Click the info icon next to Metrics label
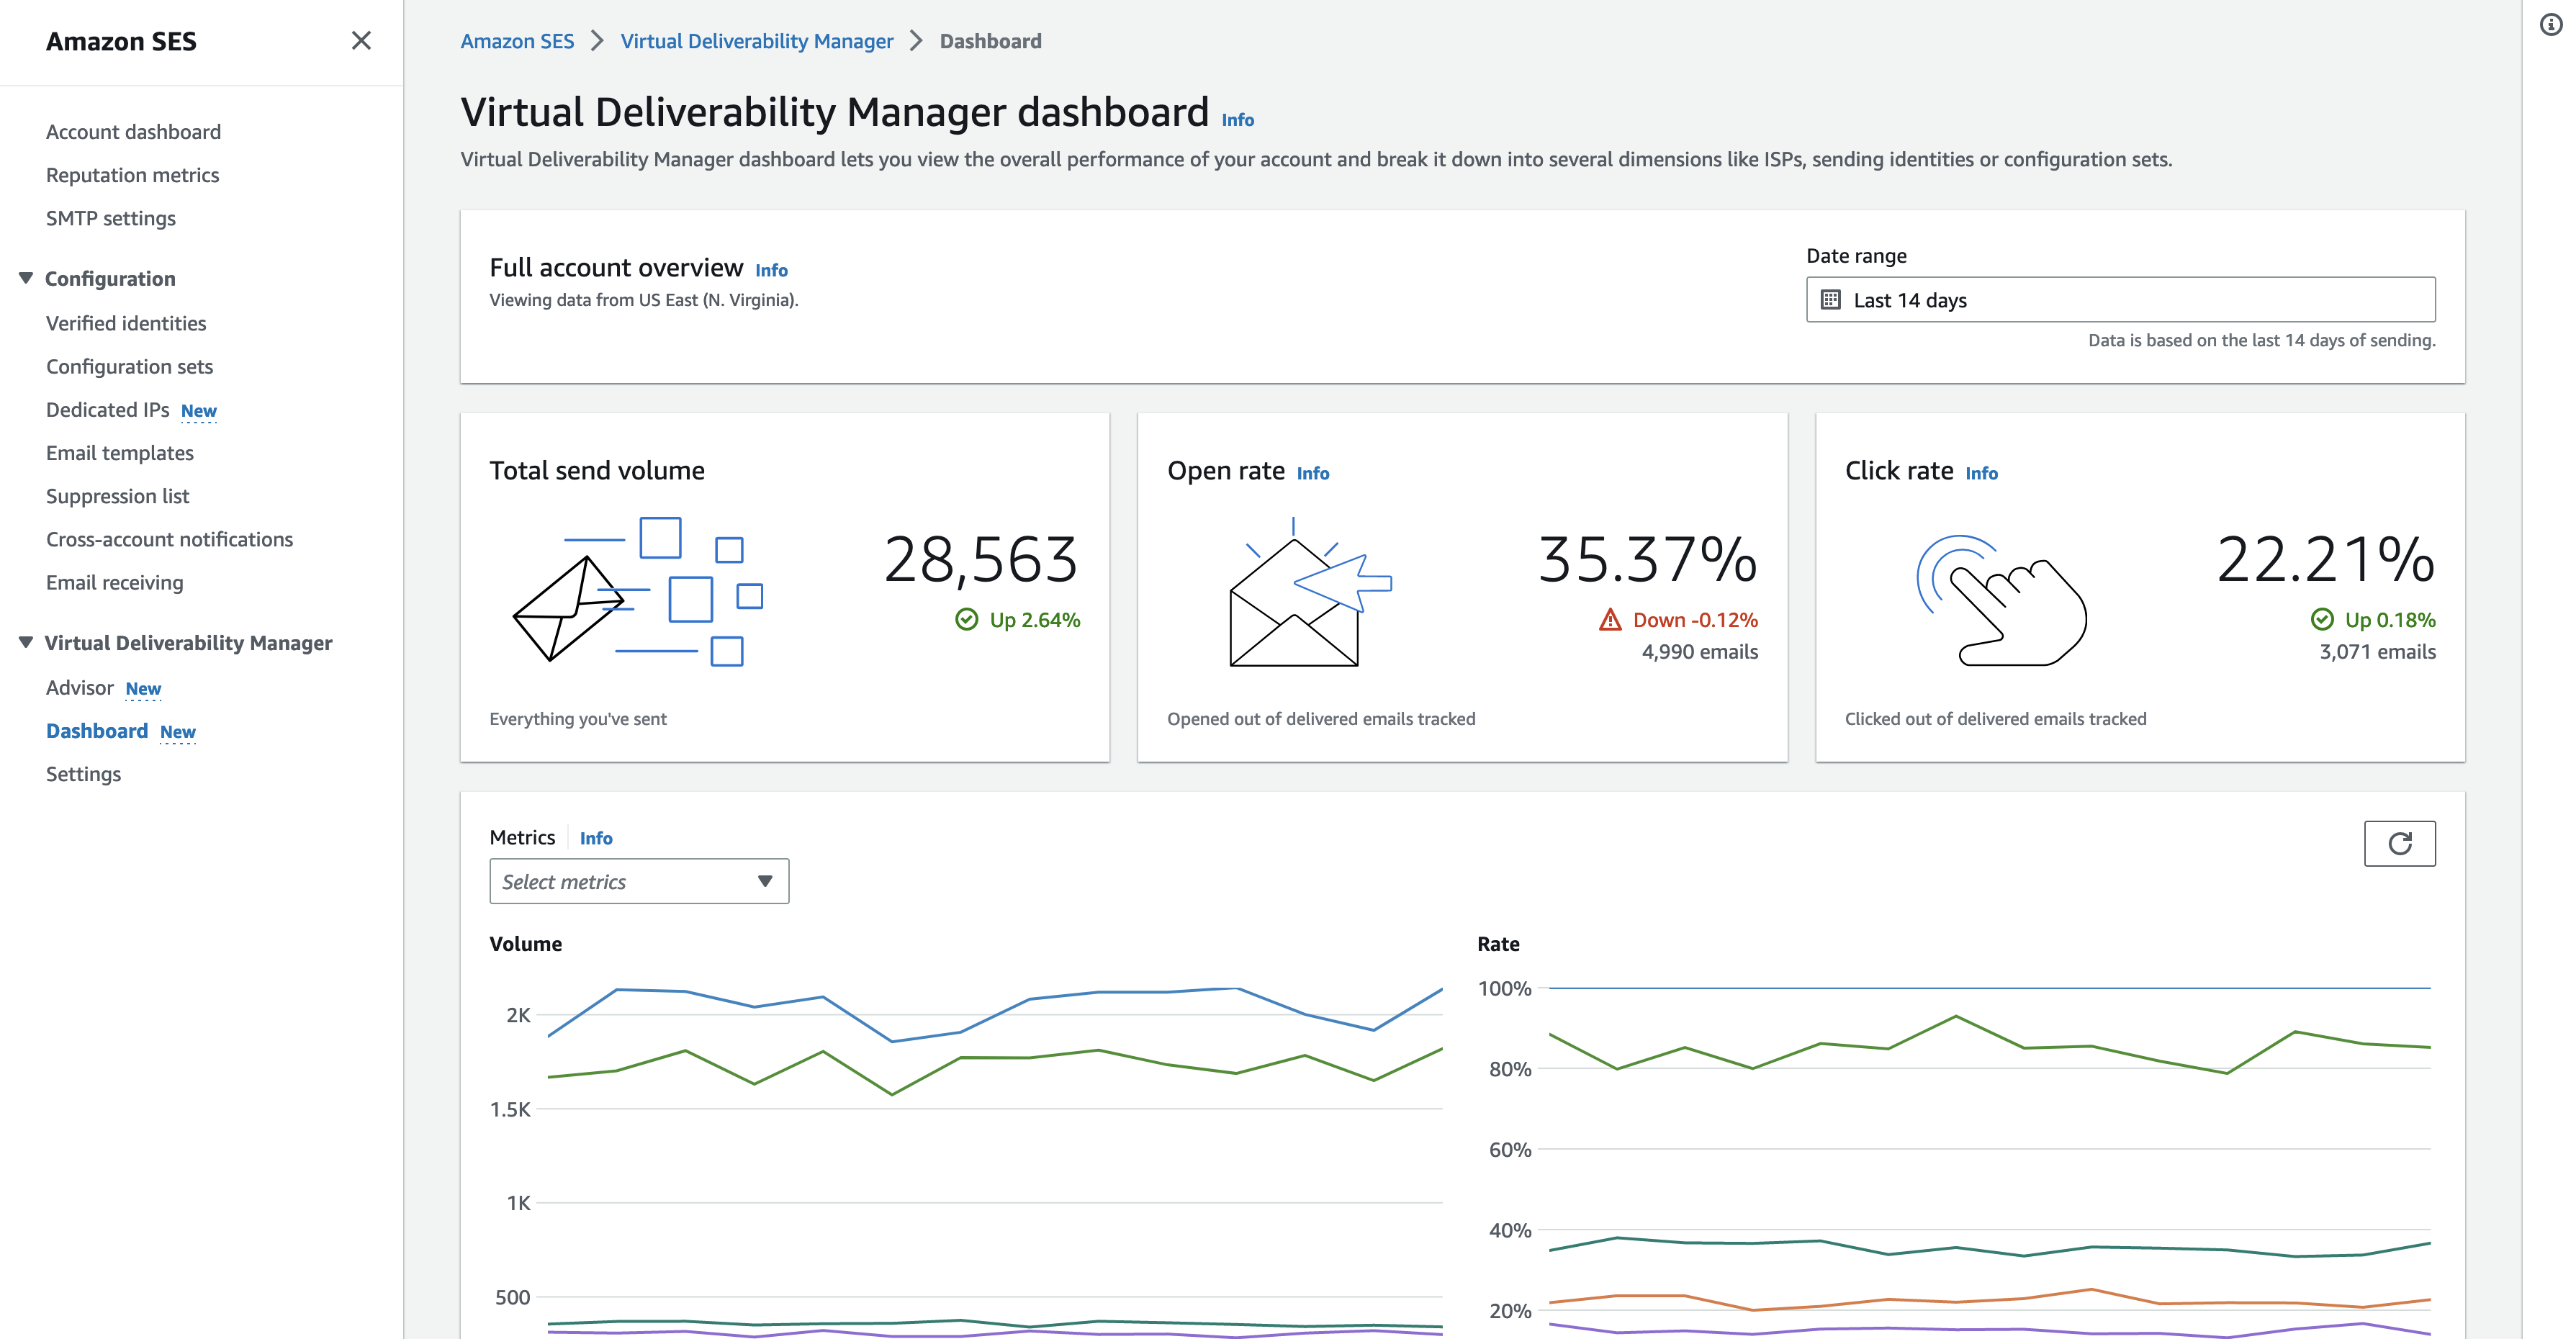Image resolution: width=2576 pixels, height=1339 pixels. [x=596, y=837]
